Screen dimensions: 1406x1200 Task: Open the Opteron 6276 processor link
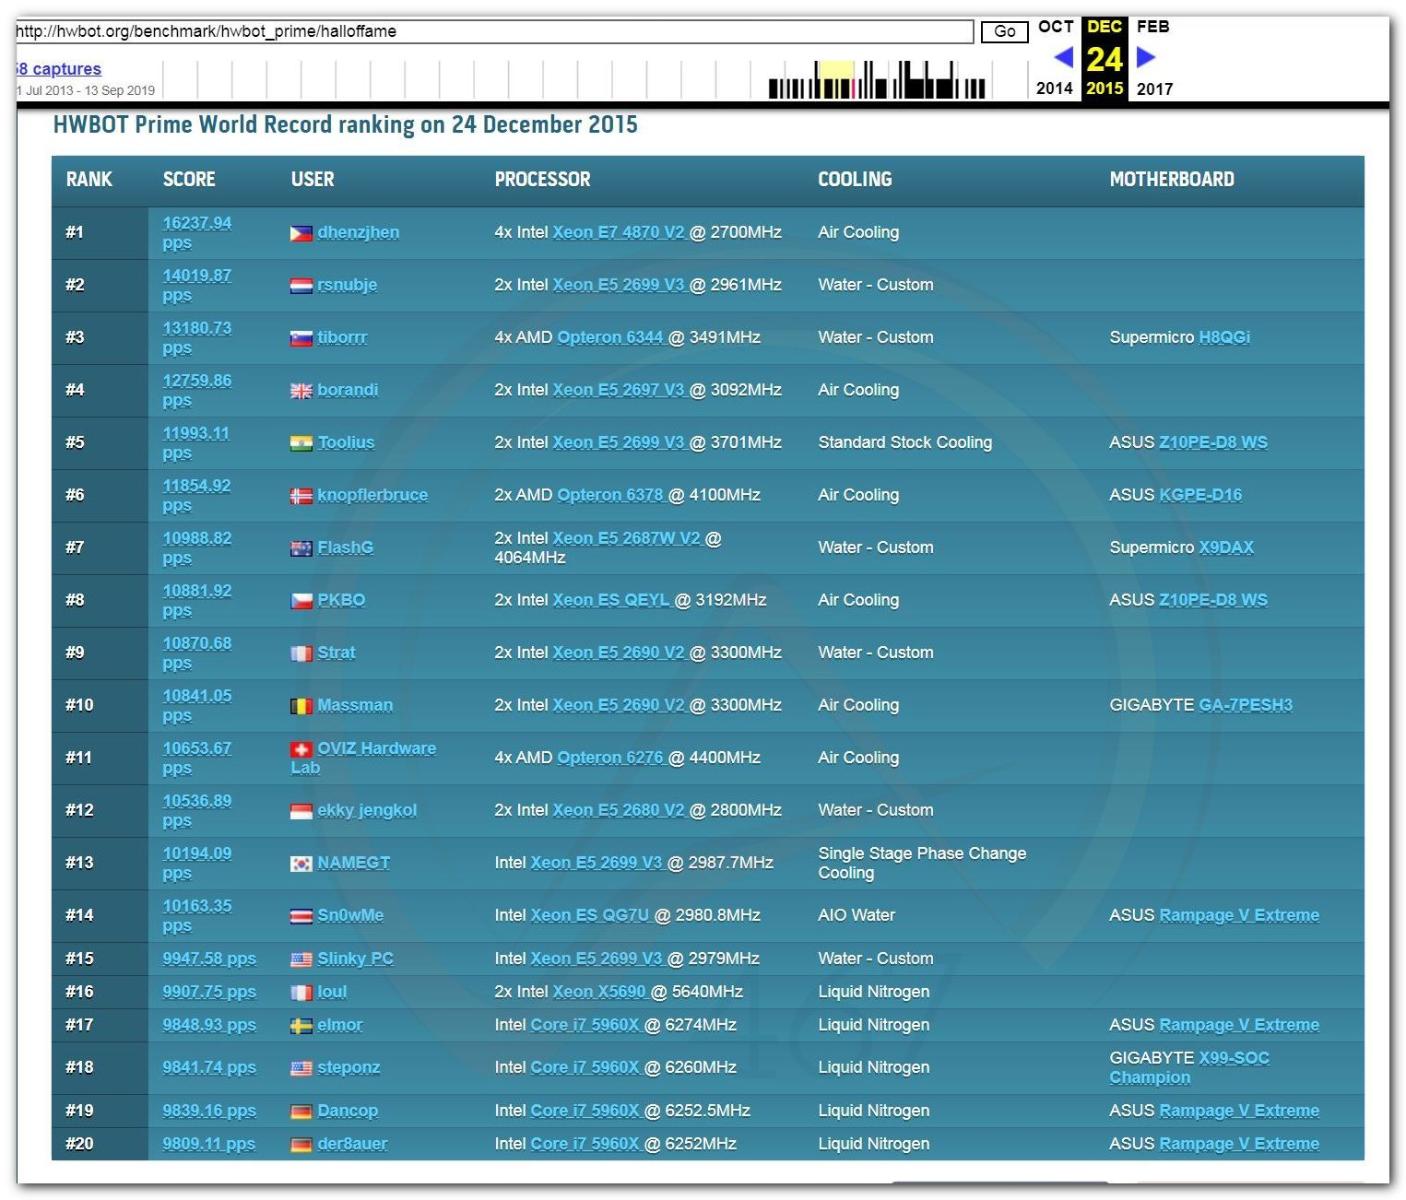pos(610,758)
